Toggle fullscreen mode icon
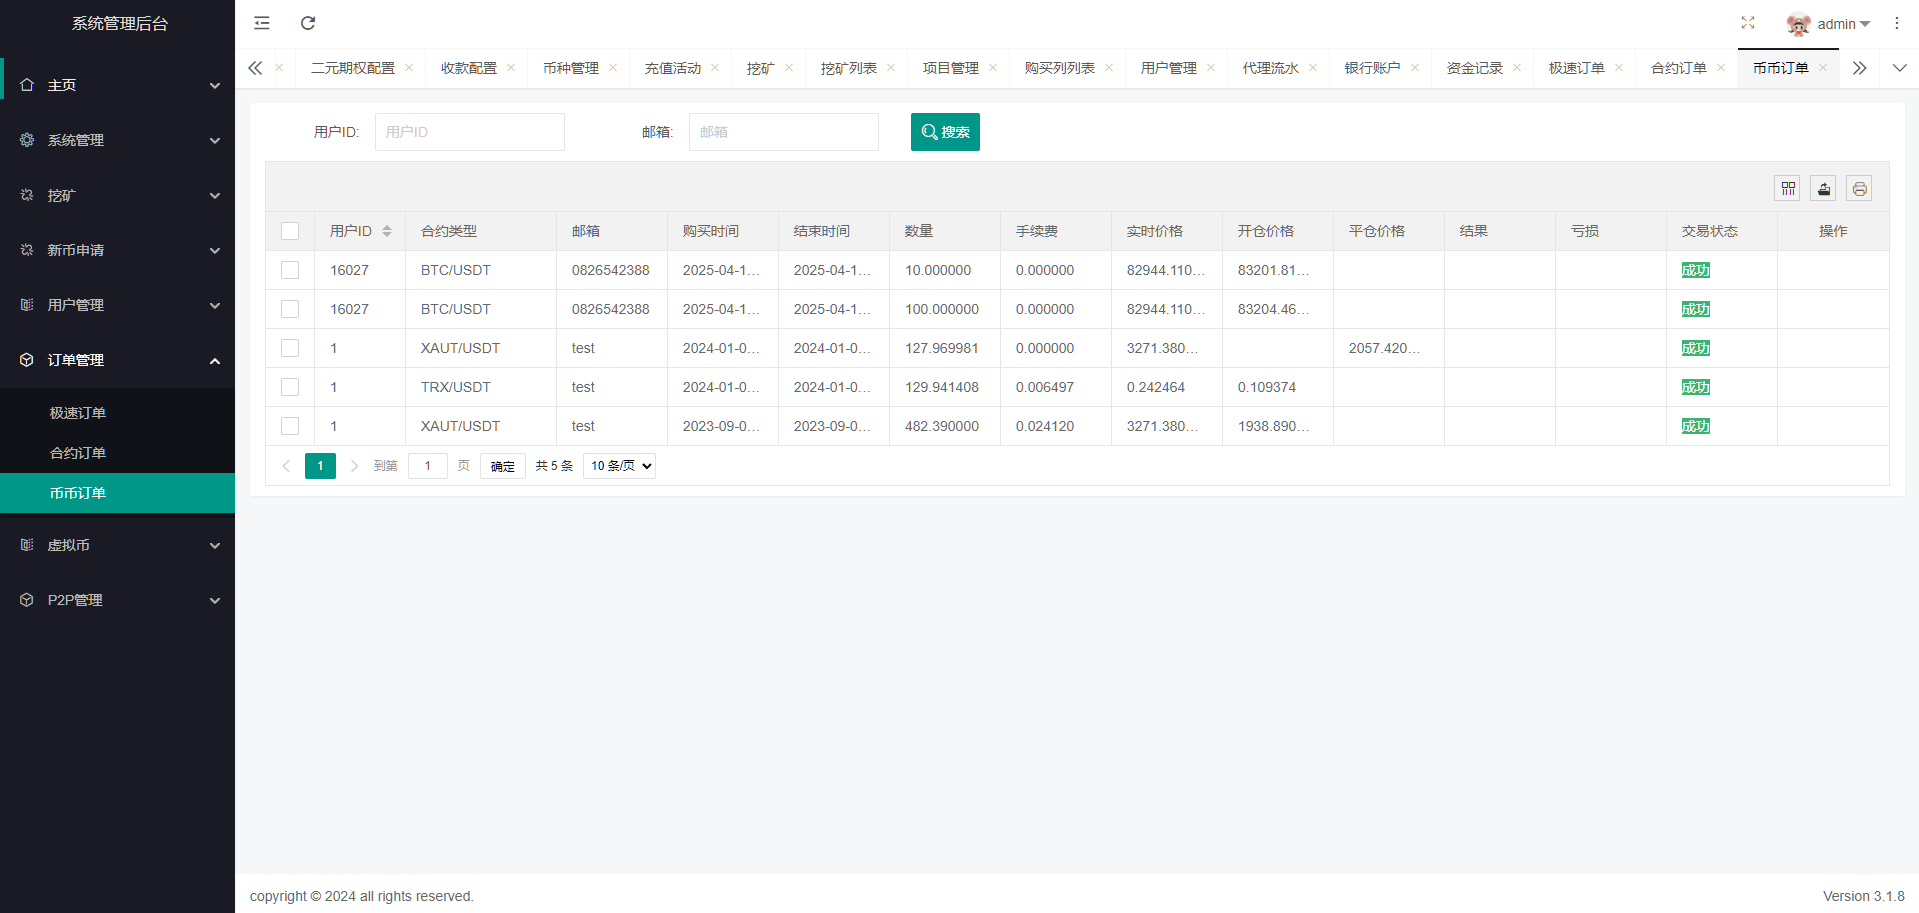The image size is (1919, 913). pyautogui.click(x=1747, y=23)
